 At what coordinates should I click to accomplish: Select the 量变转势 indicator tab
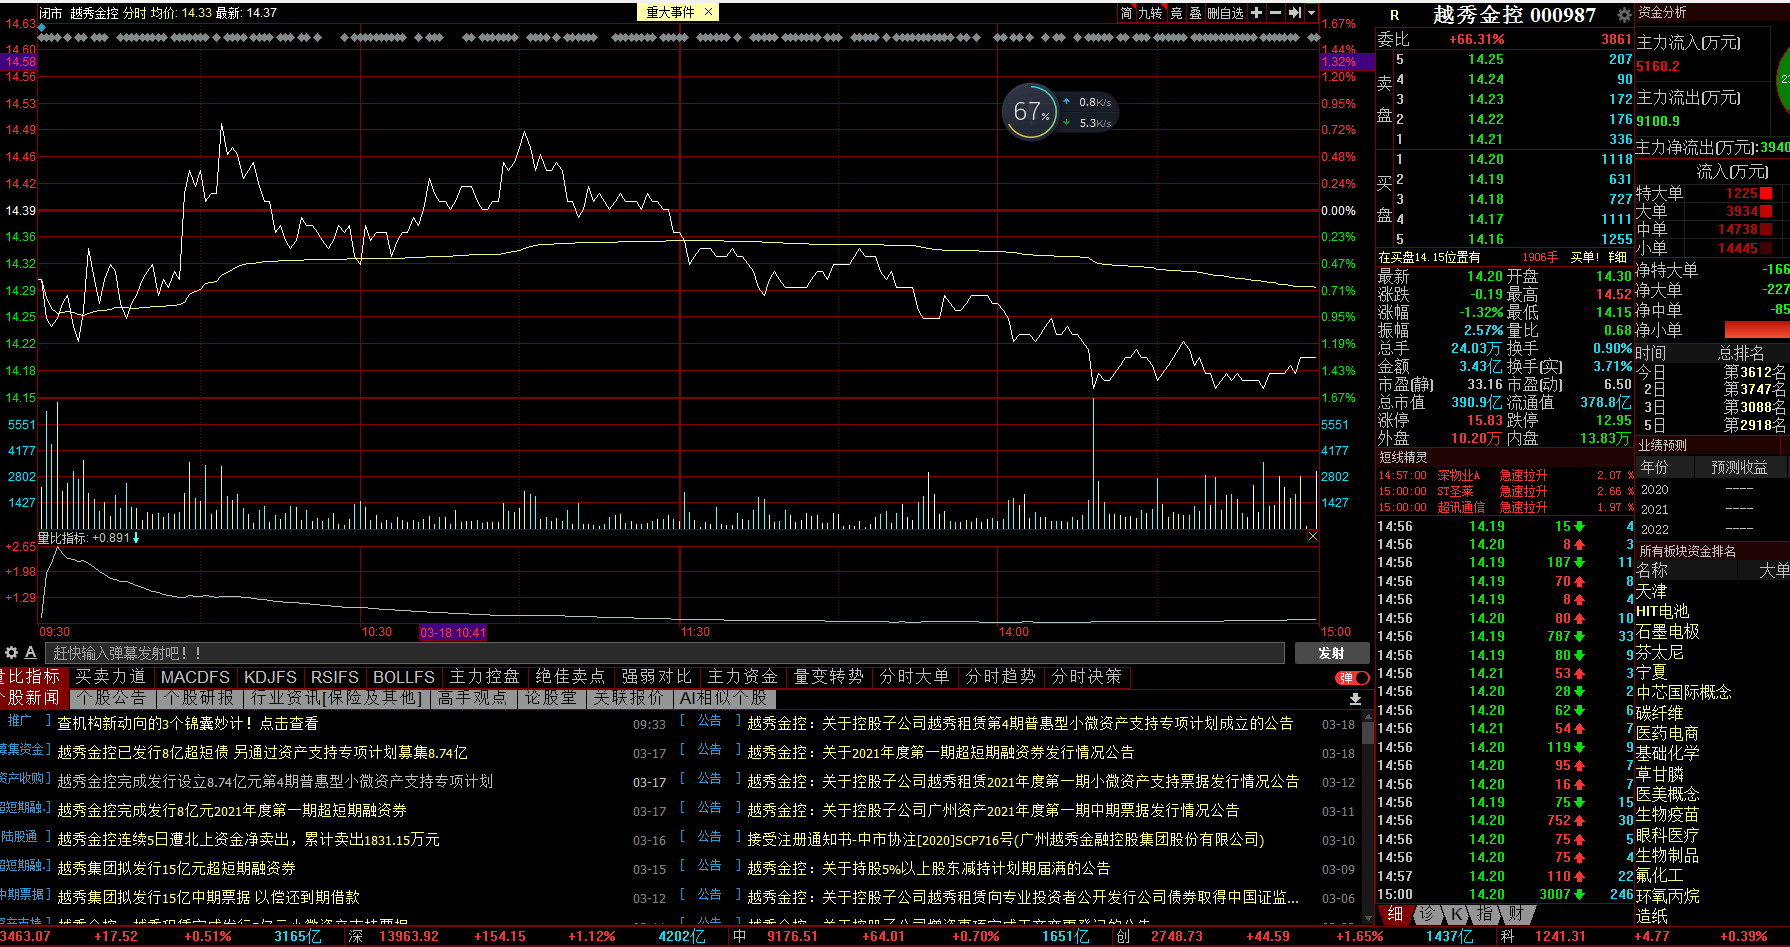[829, 677]
